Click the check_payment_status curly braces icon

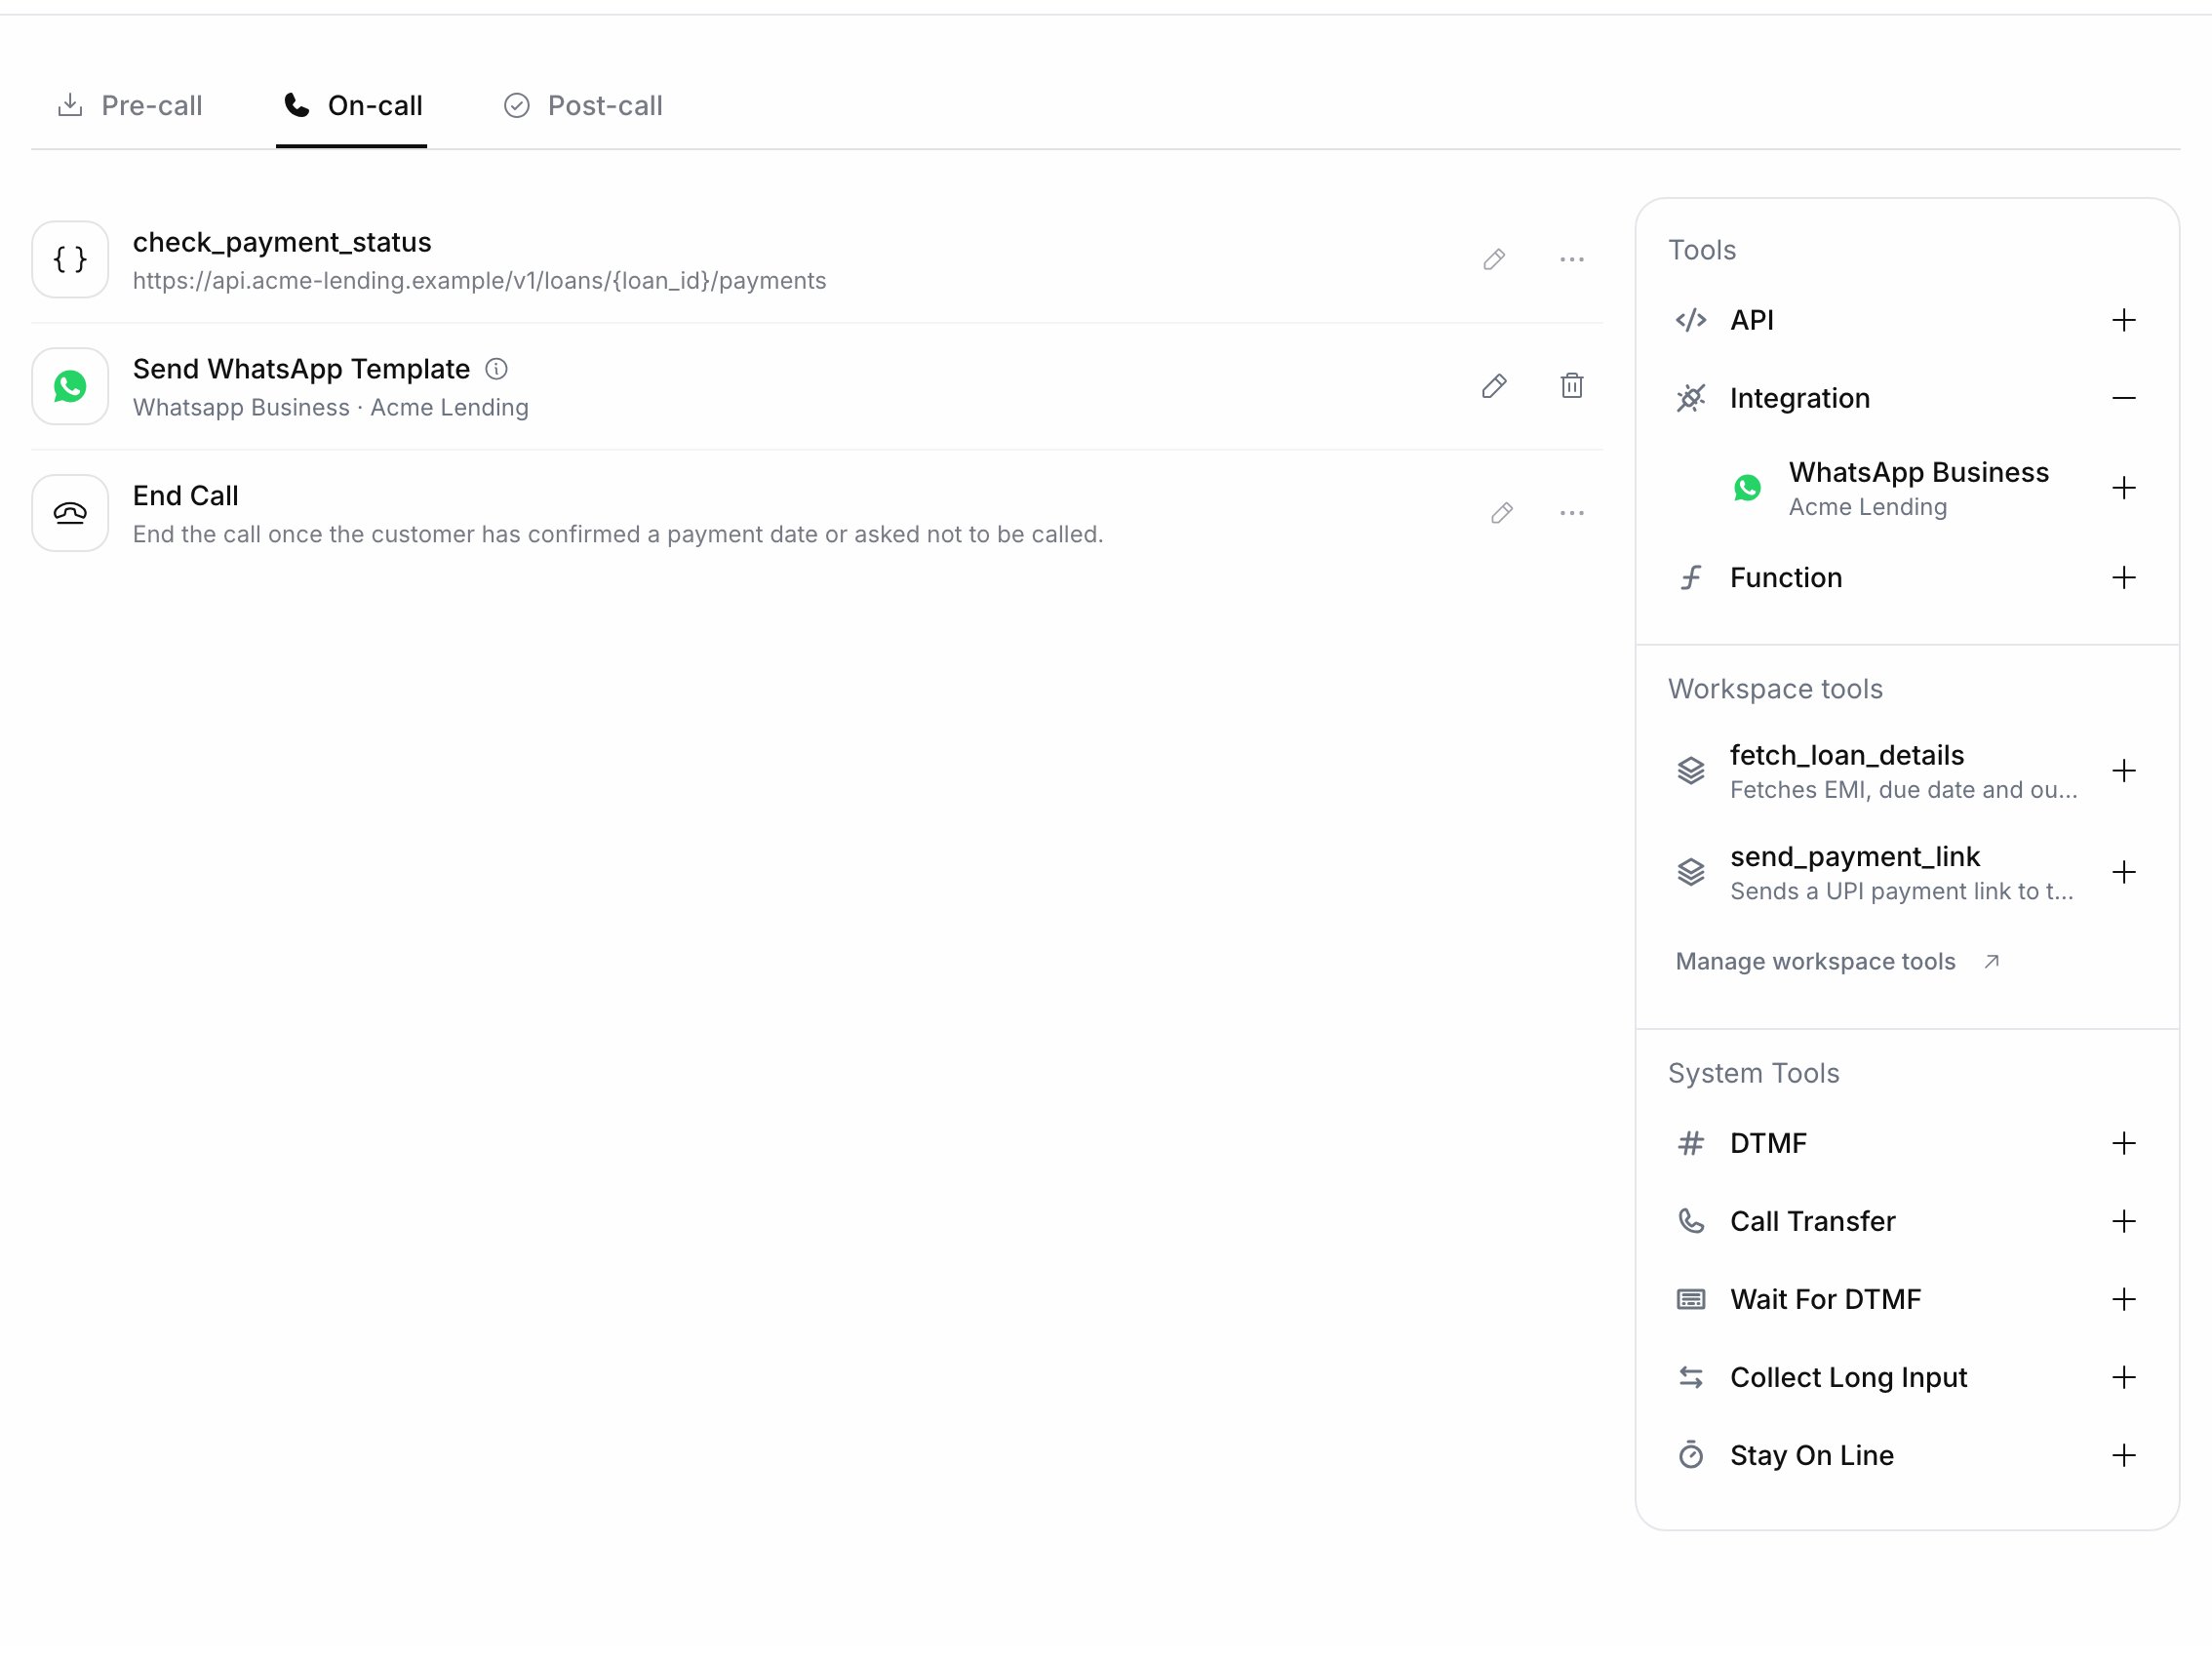pos(70,260)
